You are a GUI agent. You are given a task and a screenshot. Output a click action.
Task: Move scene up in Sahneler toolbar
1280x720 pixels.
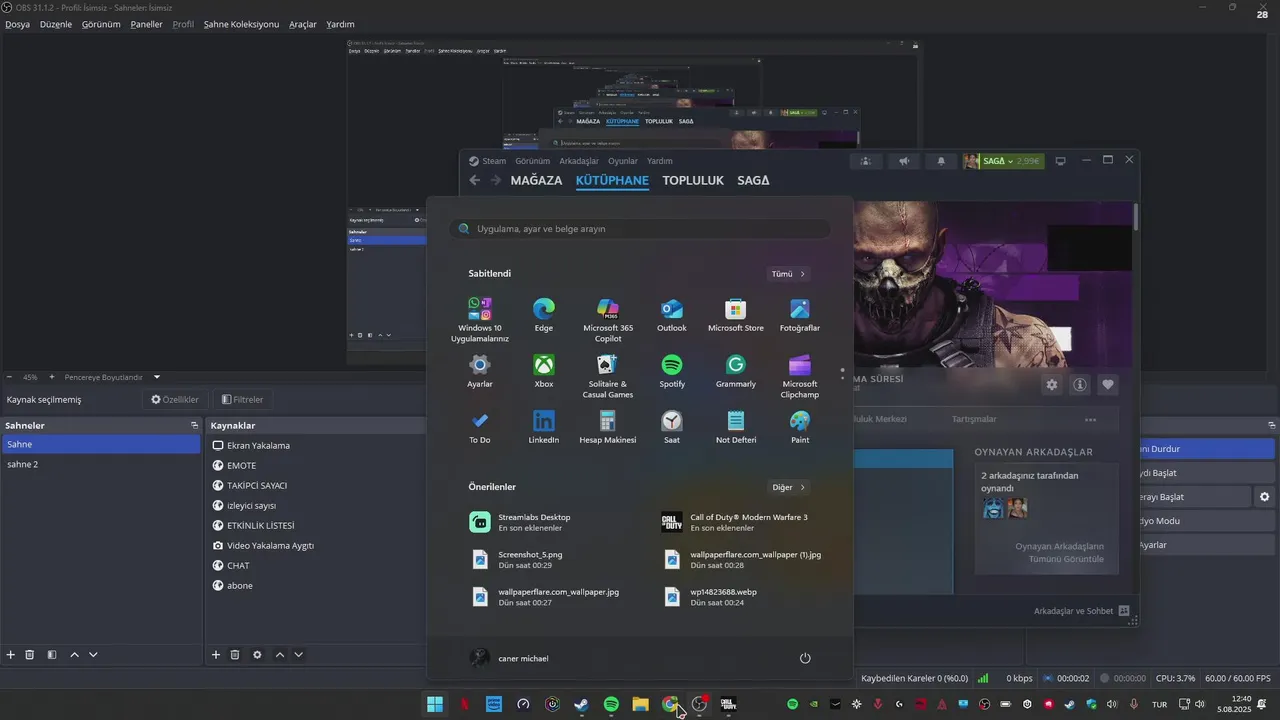(x=74, y=655)
